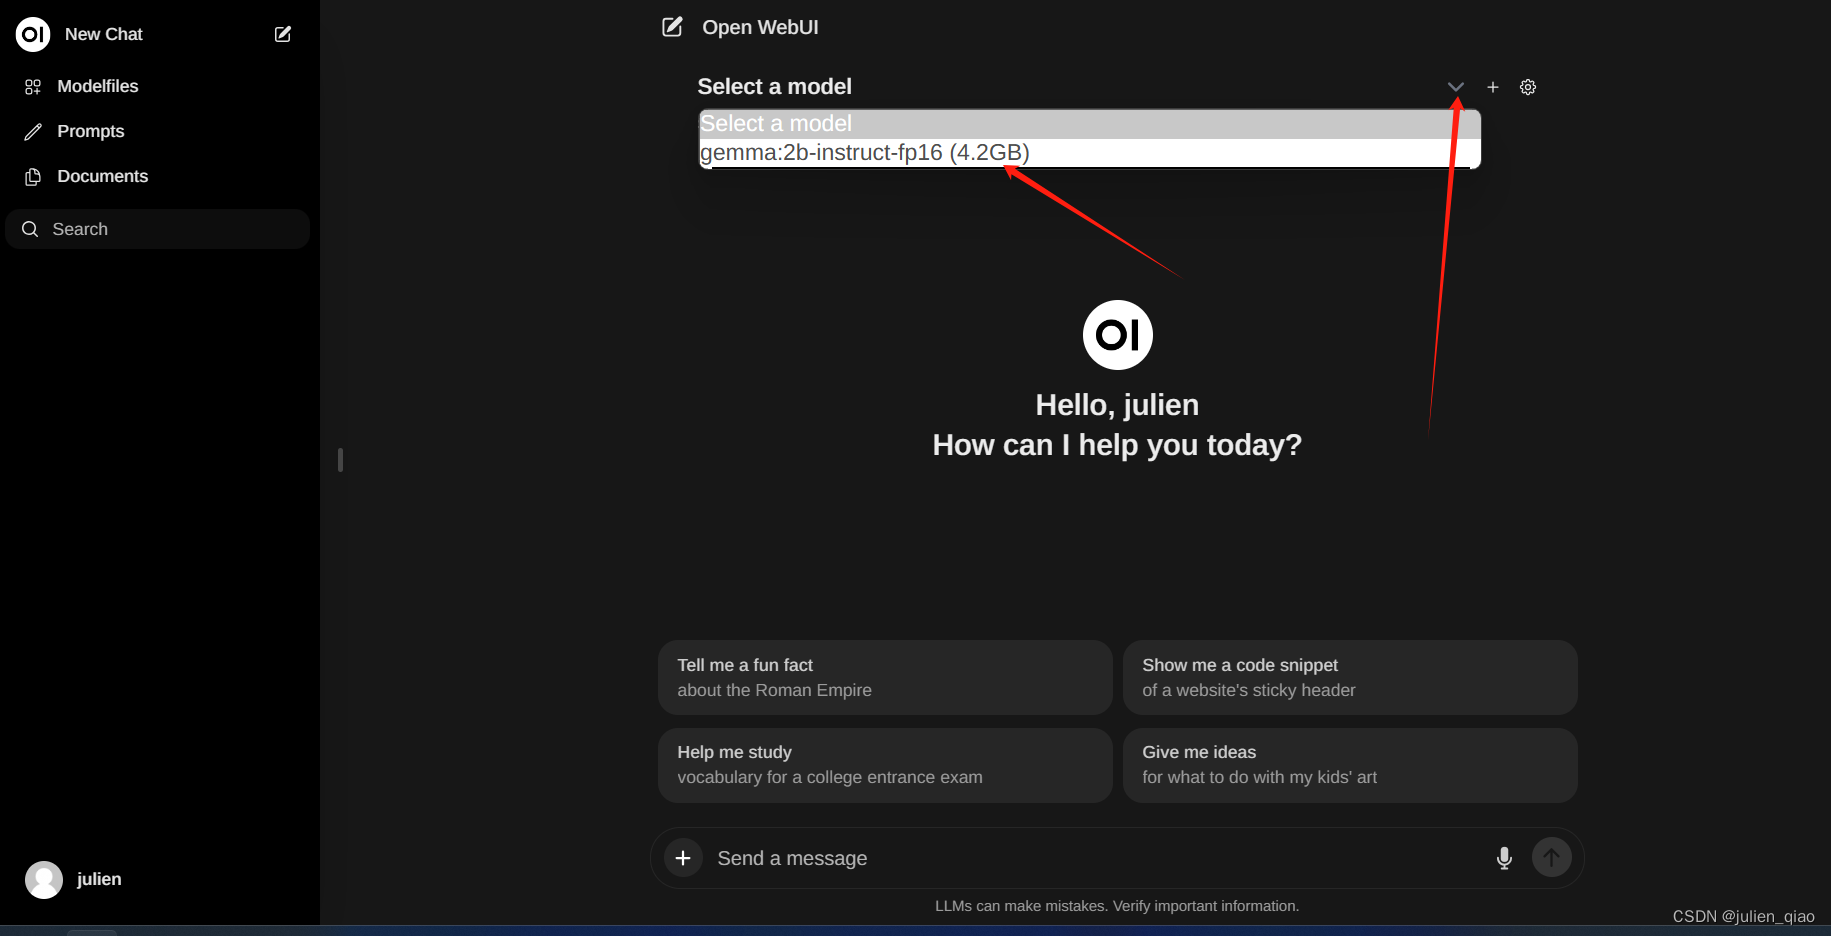Click the 'Select a model' heading

coord(774,87)
